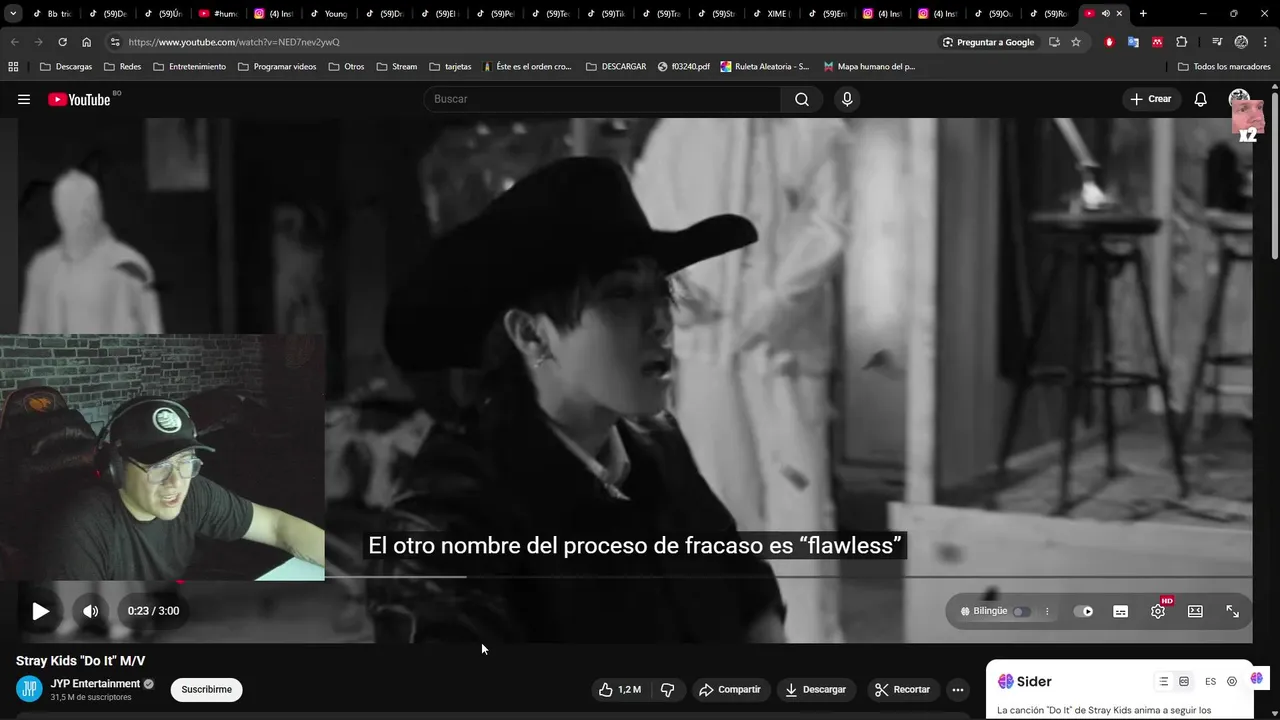Image resolution: width=1280 pixels, height=720 pixels.
Task: Toggle subtitles in the player
Action: click(1121, 611)
